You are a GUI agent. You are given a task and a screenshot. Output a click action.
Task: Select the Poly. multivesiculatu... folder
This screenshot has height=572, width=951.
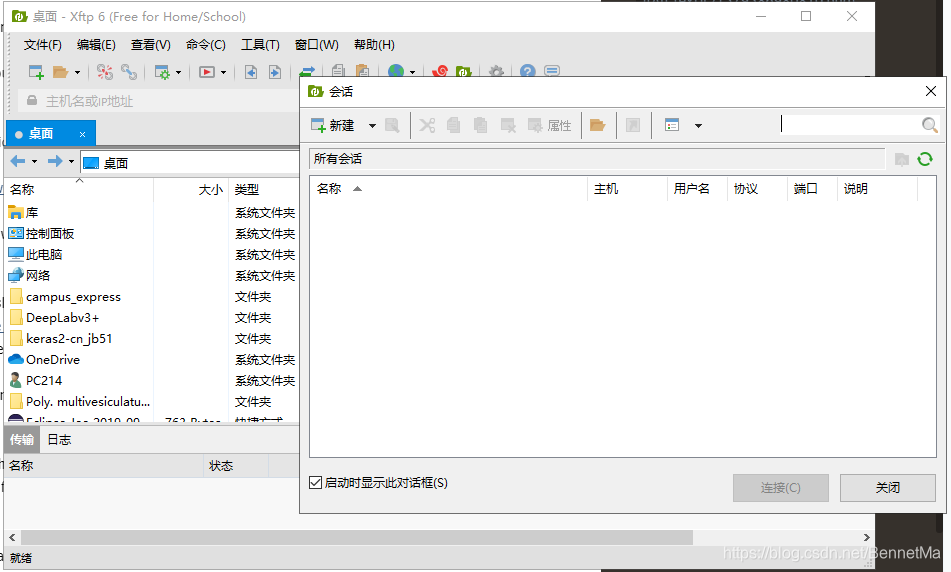pos(79,402)
